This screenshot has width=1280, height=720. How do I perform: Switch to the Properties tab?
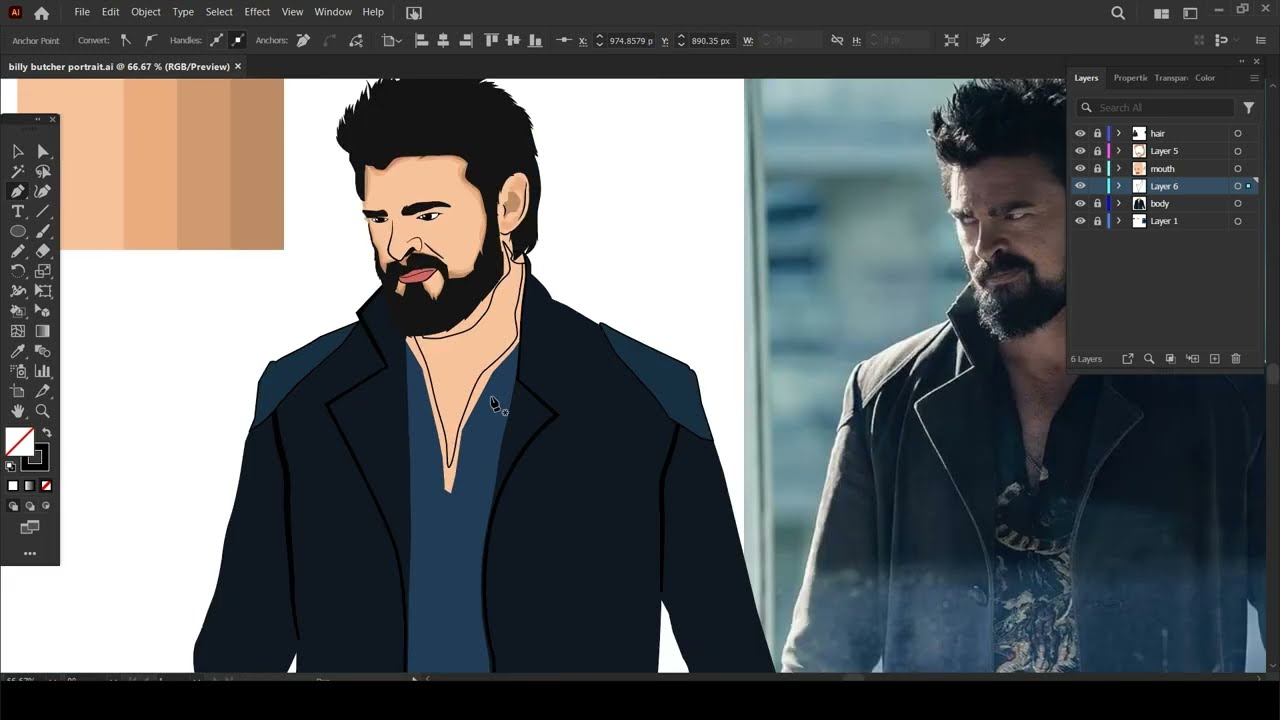point(1130,78)
